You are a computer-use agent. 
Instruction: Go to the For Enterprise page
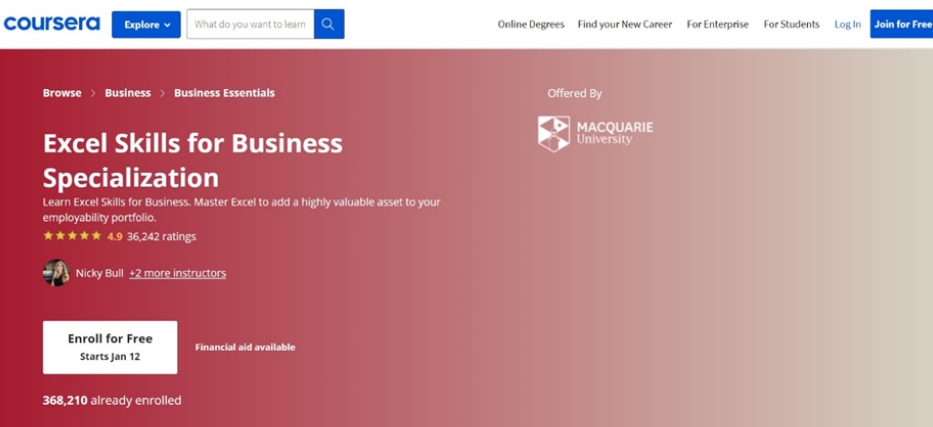pyautogui.click(x=717, y=24)
